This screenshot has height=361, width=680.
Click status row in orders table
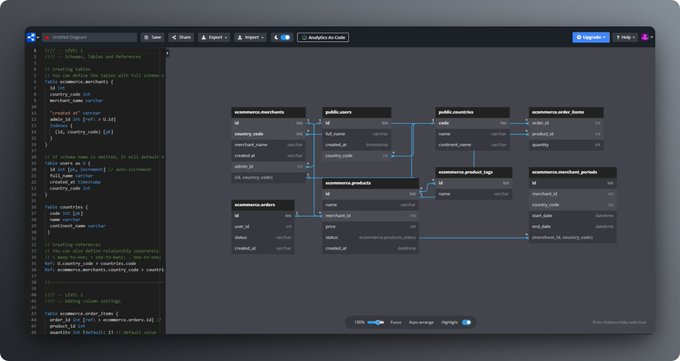(263, 237)
